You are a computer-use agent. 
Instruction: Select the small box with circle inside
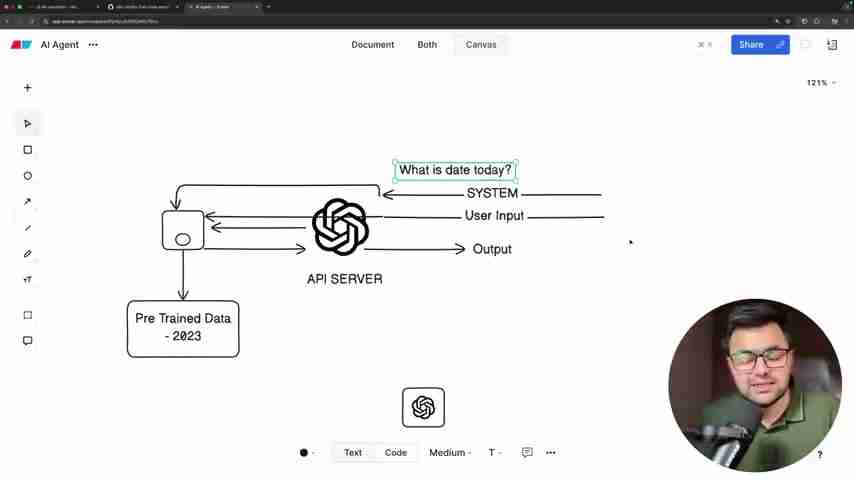coord(183,230)
